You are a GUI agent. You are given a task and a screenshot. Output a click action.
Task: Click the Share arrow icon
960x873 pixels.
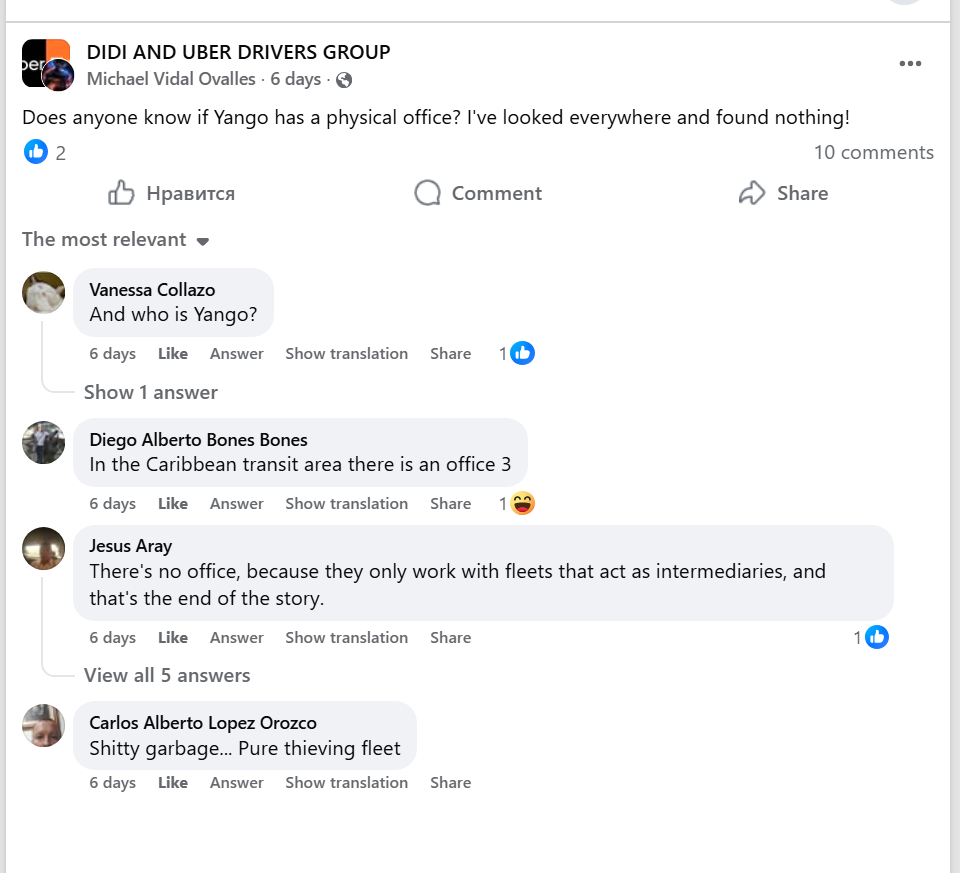752,193
